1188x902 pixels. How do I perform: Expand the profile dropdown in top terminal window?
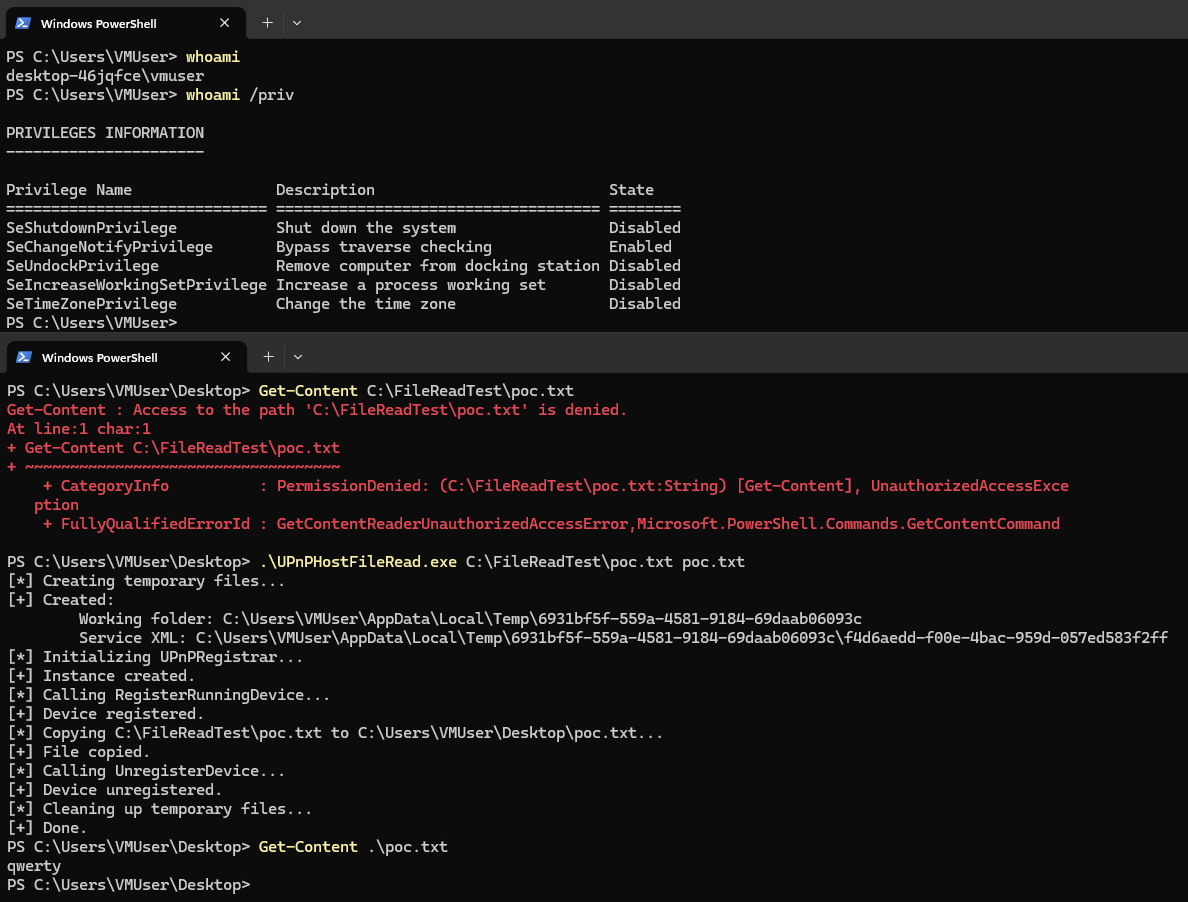297,23
